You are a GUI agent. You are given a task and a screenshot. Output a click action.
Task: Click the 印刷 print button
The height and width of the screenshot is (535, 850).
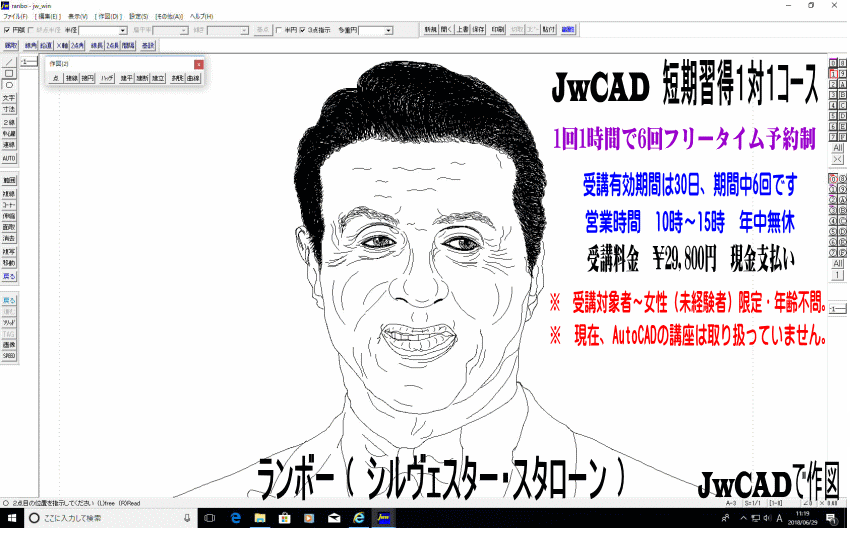tap(498, 30)
